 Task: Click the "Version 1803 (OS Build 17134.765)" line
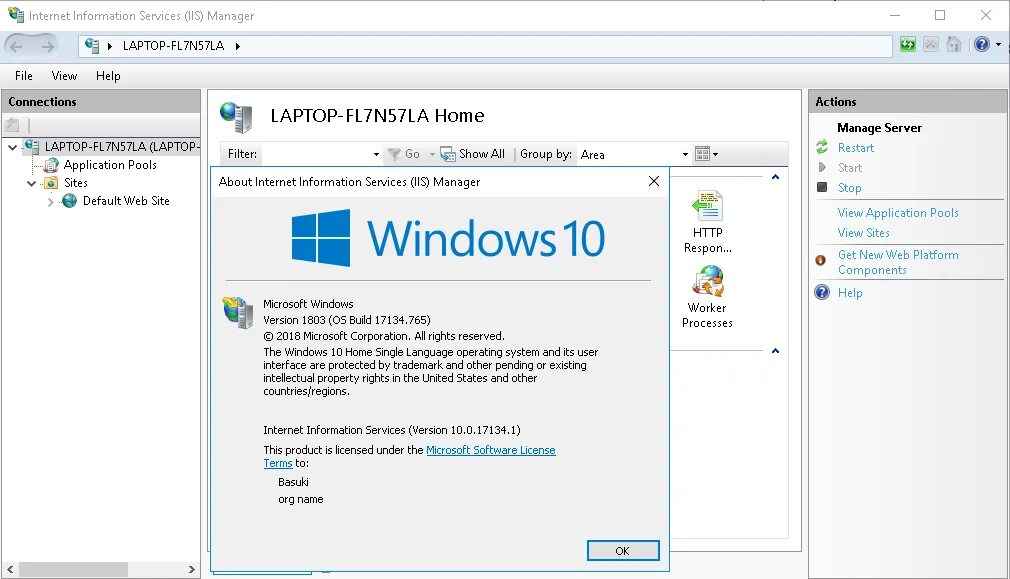pyautogui.click(x=347, y=320)
